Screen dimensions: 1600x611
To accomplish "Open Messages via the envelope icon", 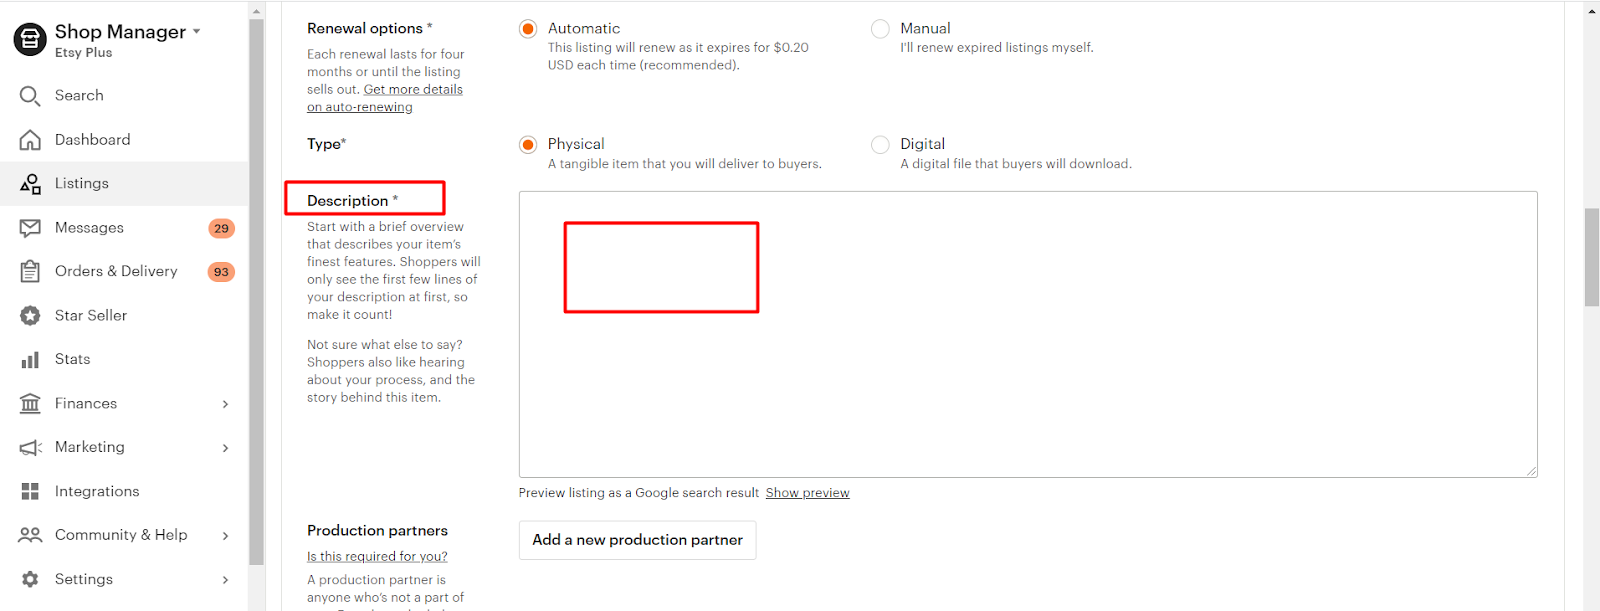I will (x=30, y=228).
